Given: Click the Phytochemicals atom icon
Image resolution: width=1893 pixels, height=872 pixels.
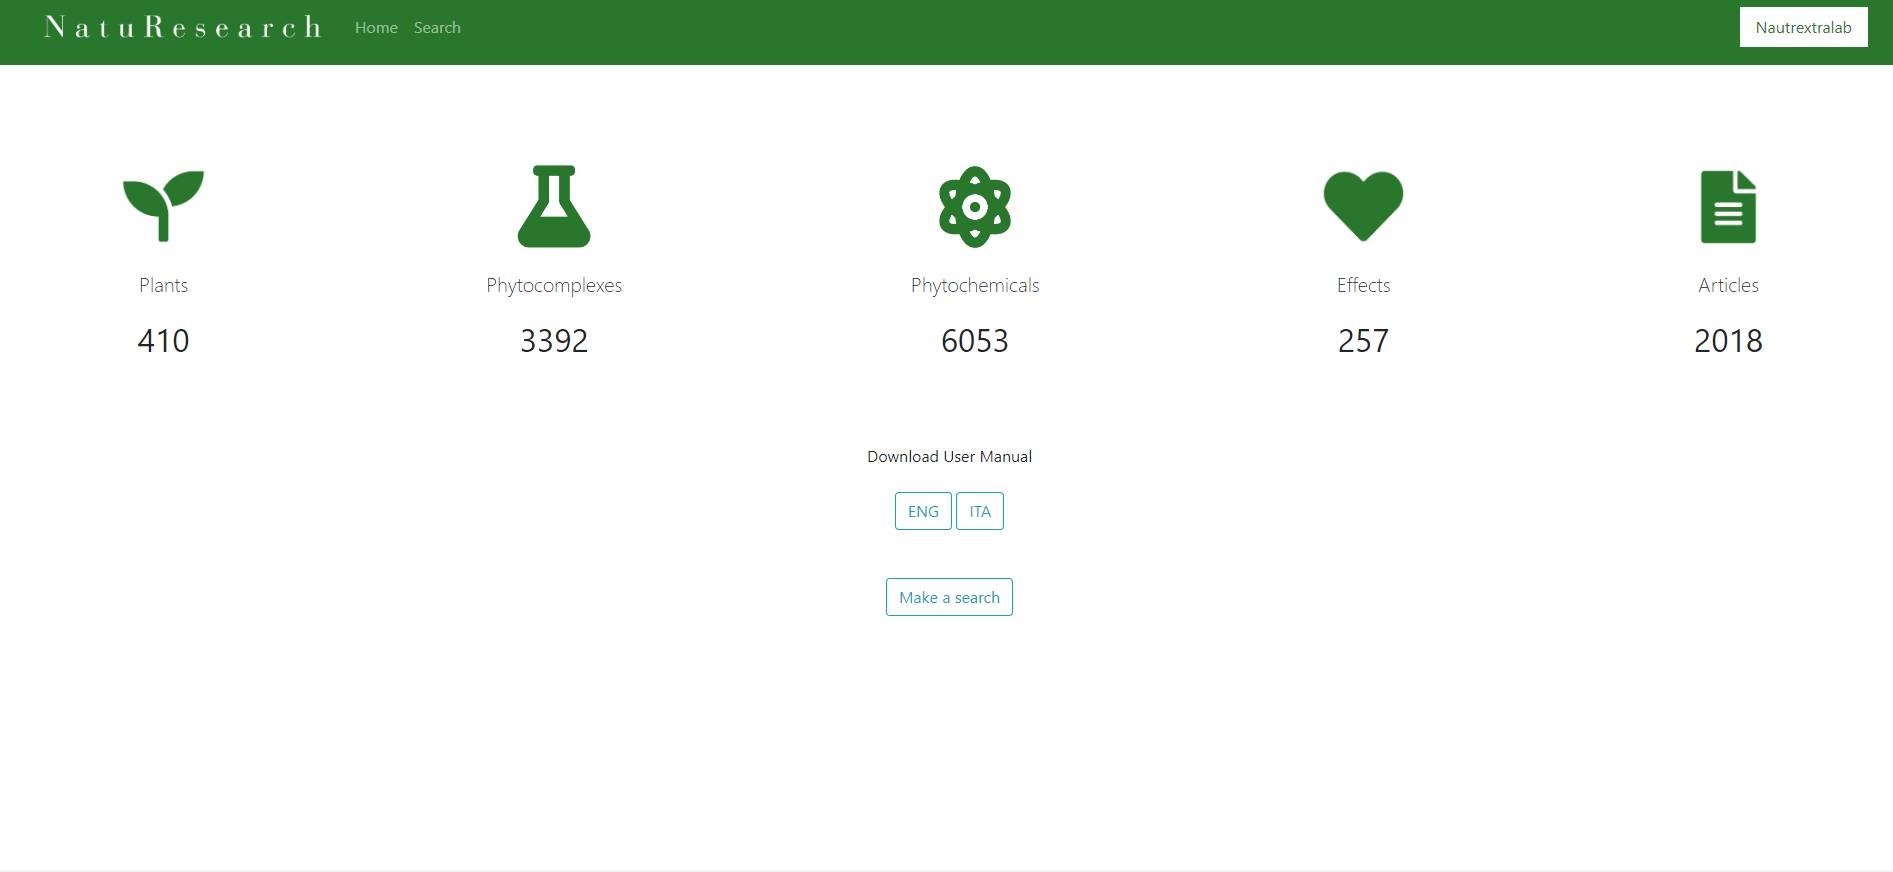Looking at the screenshot, I should click(x=975, y=207).
